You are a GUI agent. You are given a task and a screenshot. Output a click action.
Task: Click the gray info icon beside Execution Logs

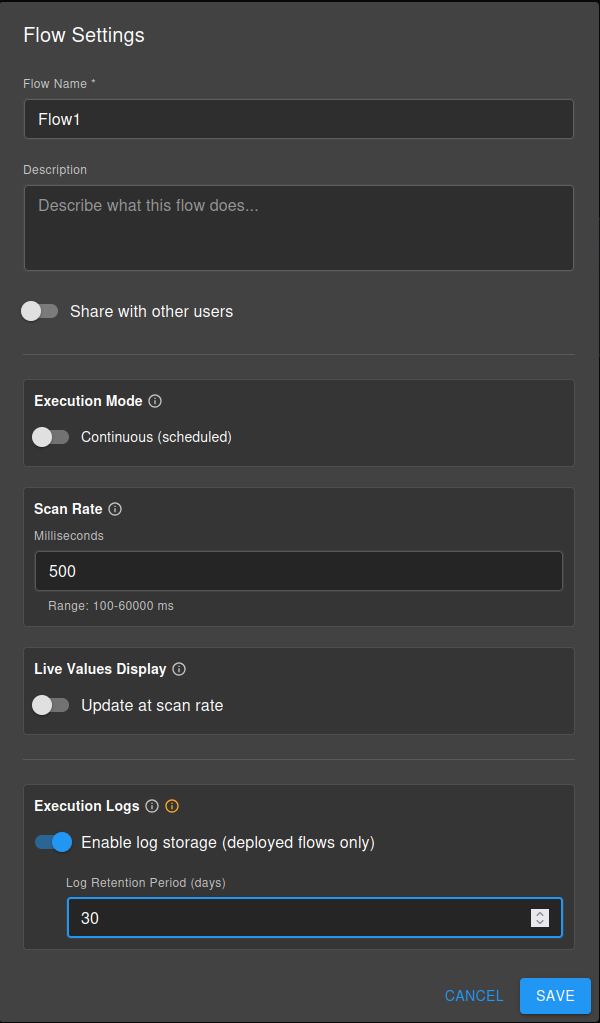click(x=151, y=806)
